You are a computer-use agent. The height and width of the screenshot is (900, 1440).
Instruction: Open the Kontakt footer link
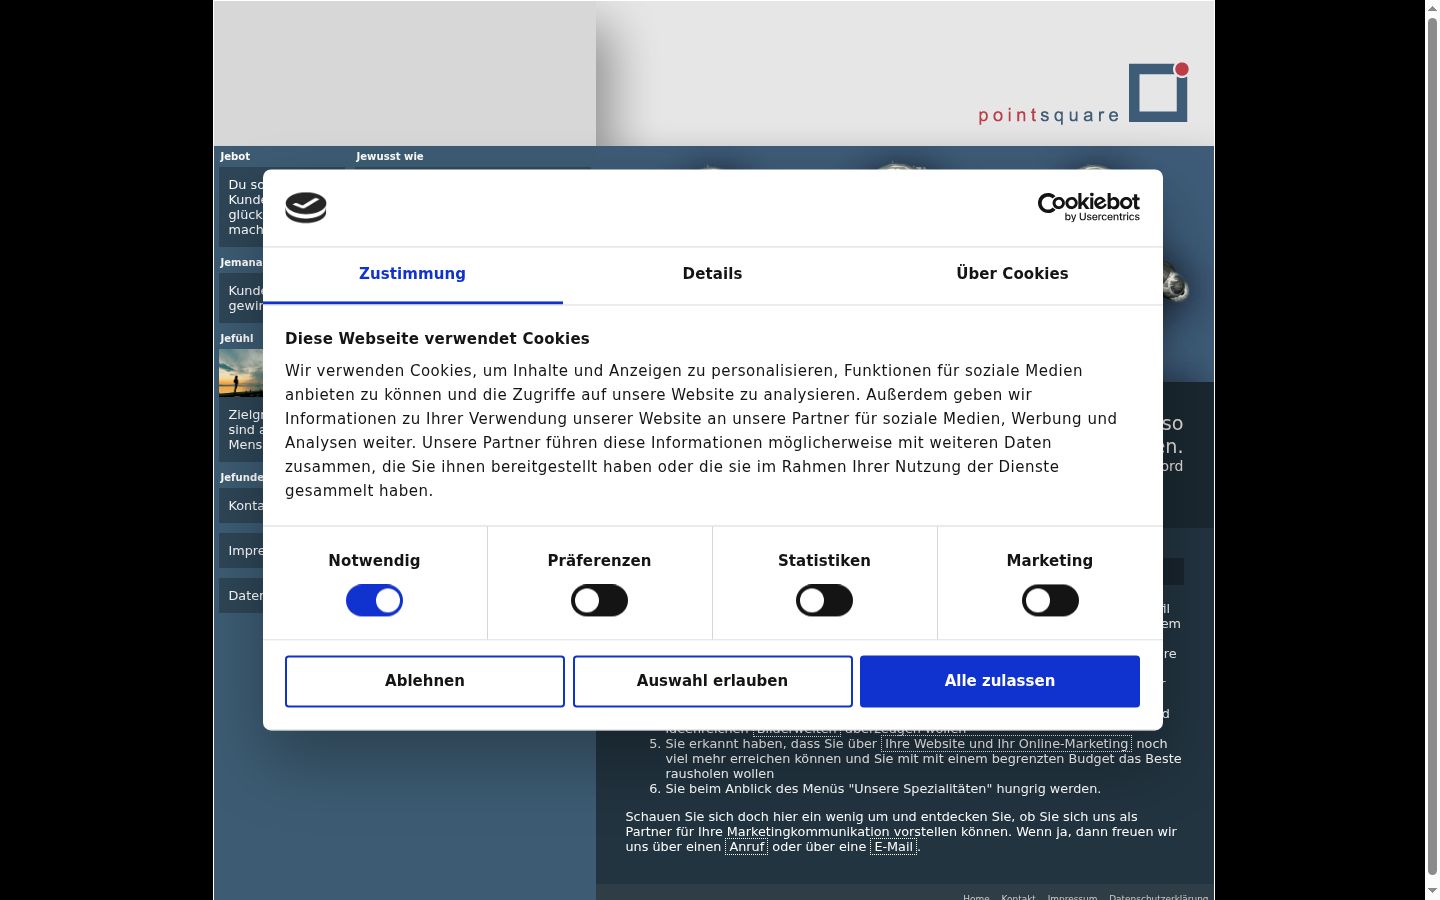point(1018,897)
